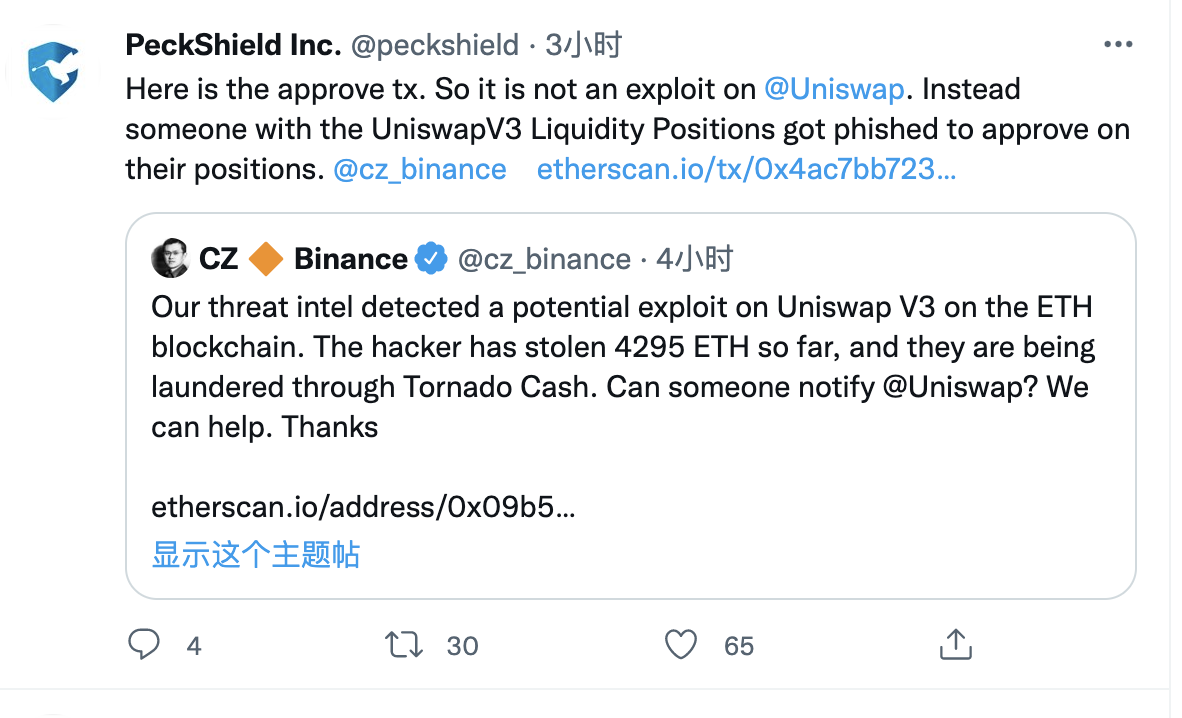1182x718 pixels.
Task: Like the tweet with heart icon
Action: pos(681,644)
